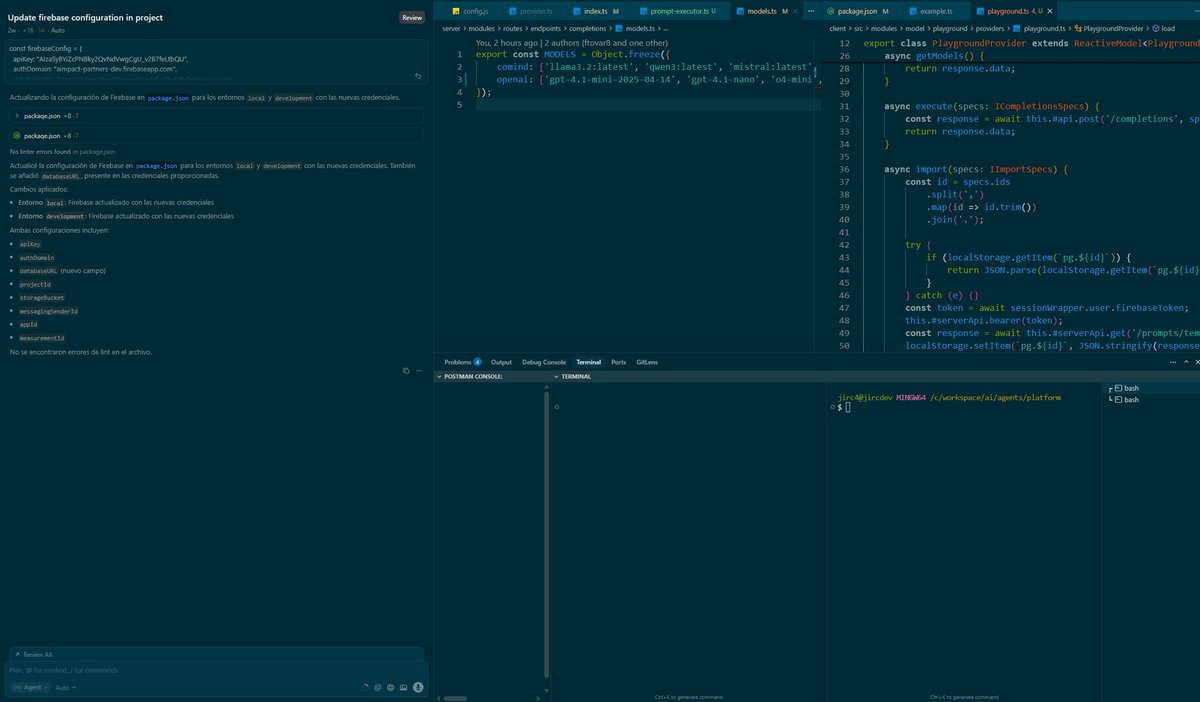Click the revert arrow icon in prompt box
This screenshot has width=1200, height=702.
[417, 76]
